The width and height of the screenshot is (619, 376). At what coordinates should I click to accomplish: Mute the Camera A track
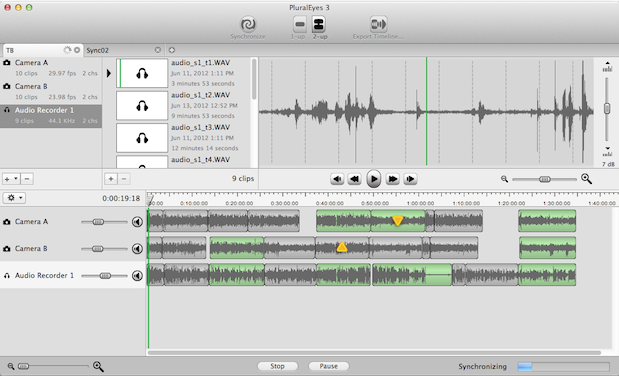coord(137,222)
